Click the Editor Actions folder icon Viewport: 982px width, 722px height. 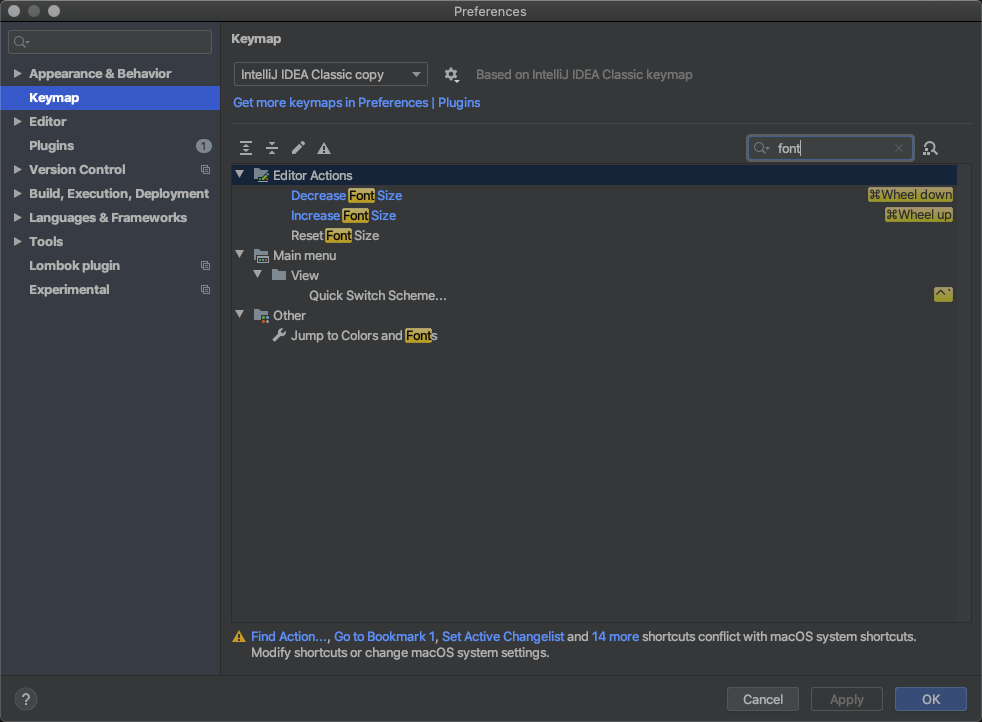(x=261, y=175)
